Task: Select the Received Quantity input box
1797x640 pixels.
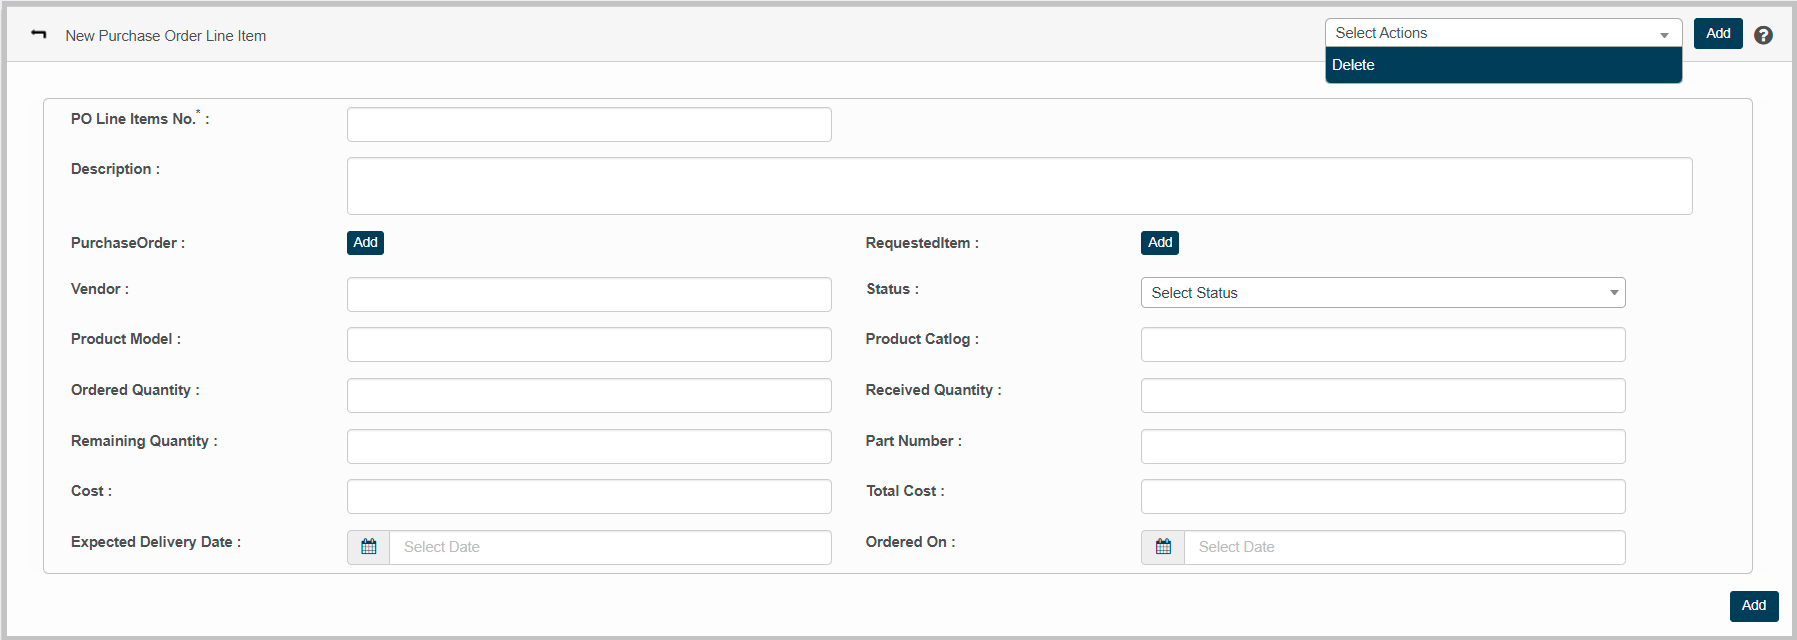Action: 1382,396
